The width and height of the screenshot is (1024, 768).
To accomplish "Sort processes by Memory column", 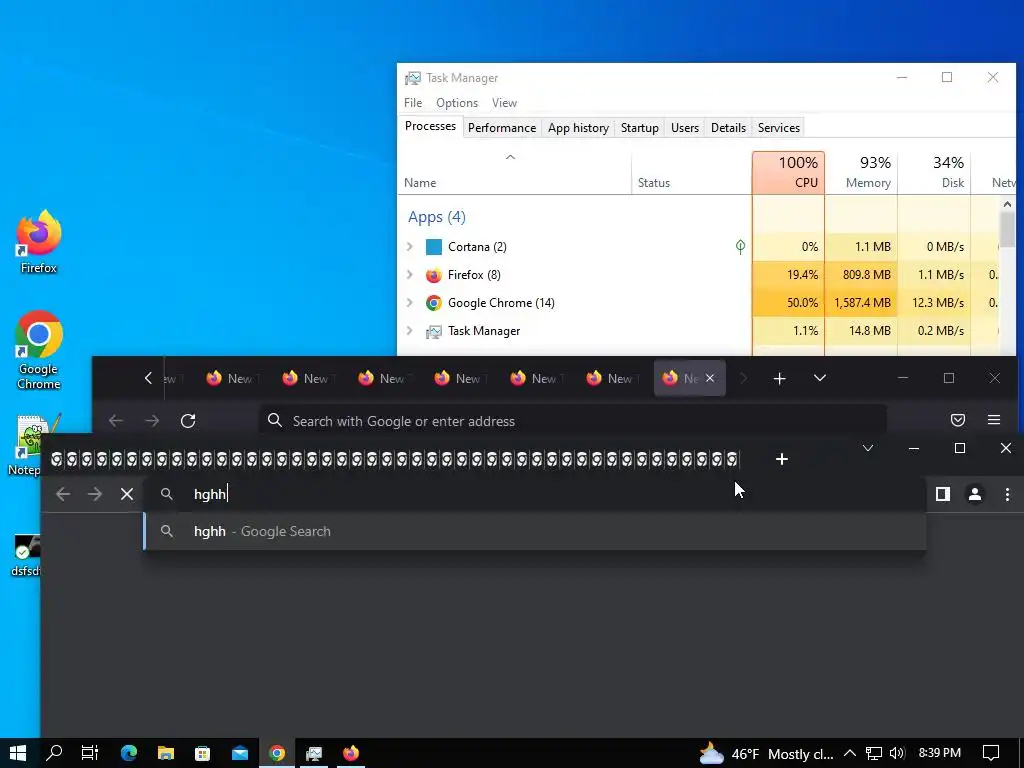I will coord(861,172).
